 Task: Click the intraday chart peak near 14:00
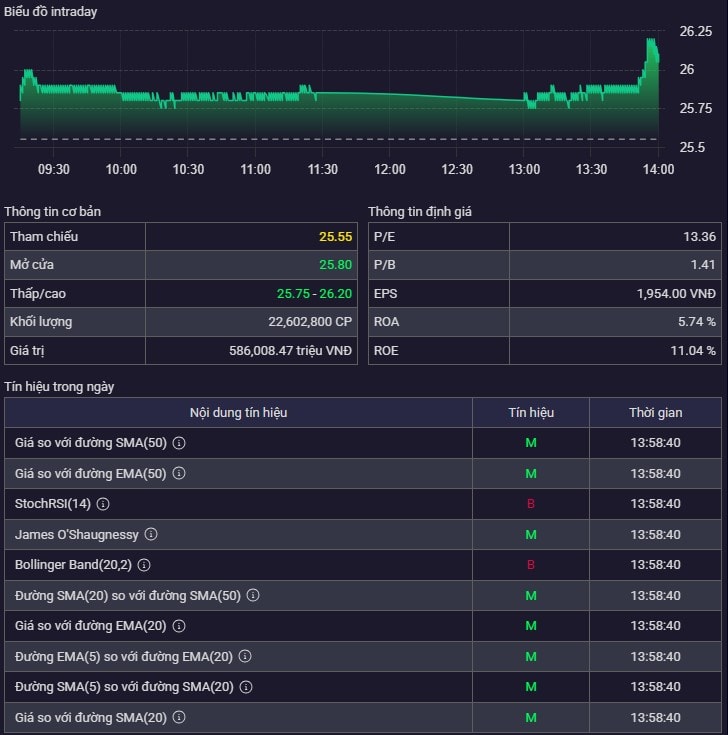coord(651,41)
